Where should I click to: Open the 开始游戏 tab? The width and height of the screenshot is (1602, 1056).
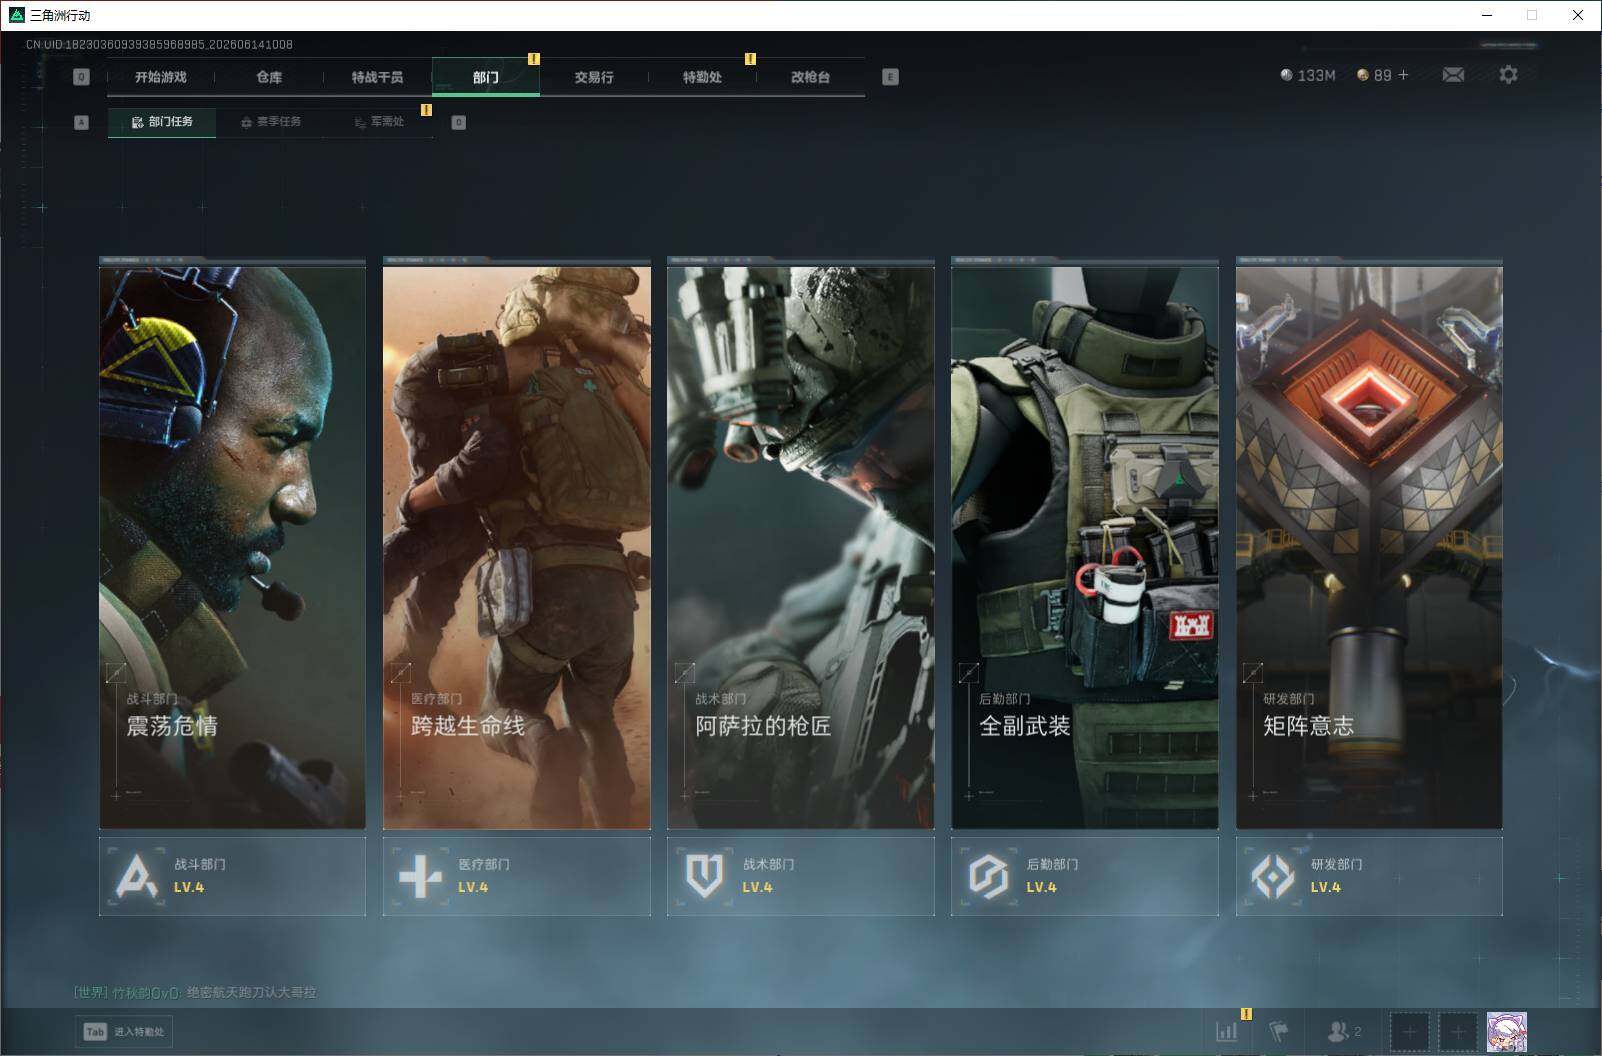(x=161, y=77)
